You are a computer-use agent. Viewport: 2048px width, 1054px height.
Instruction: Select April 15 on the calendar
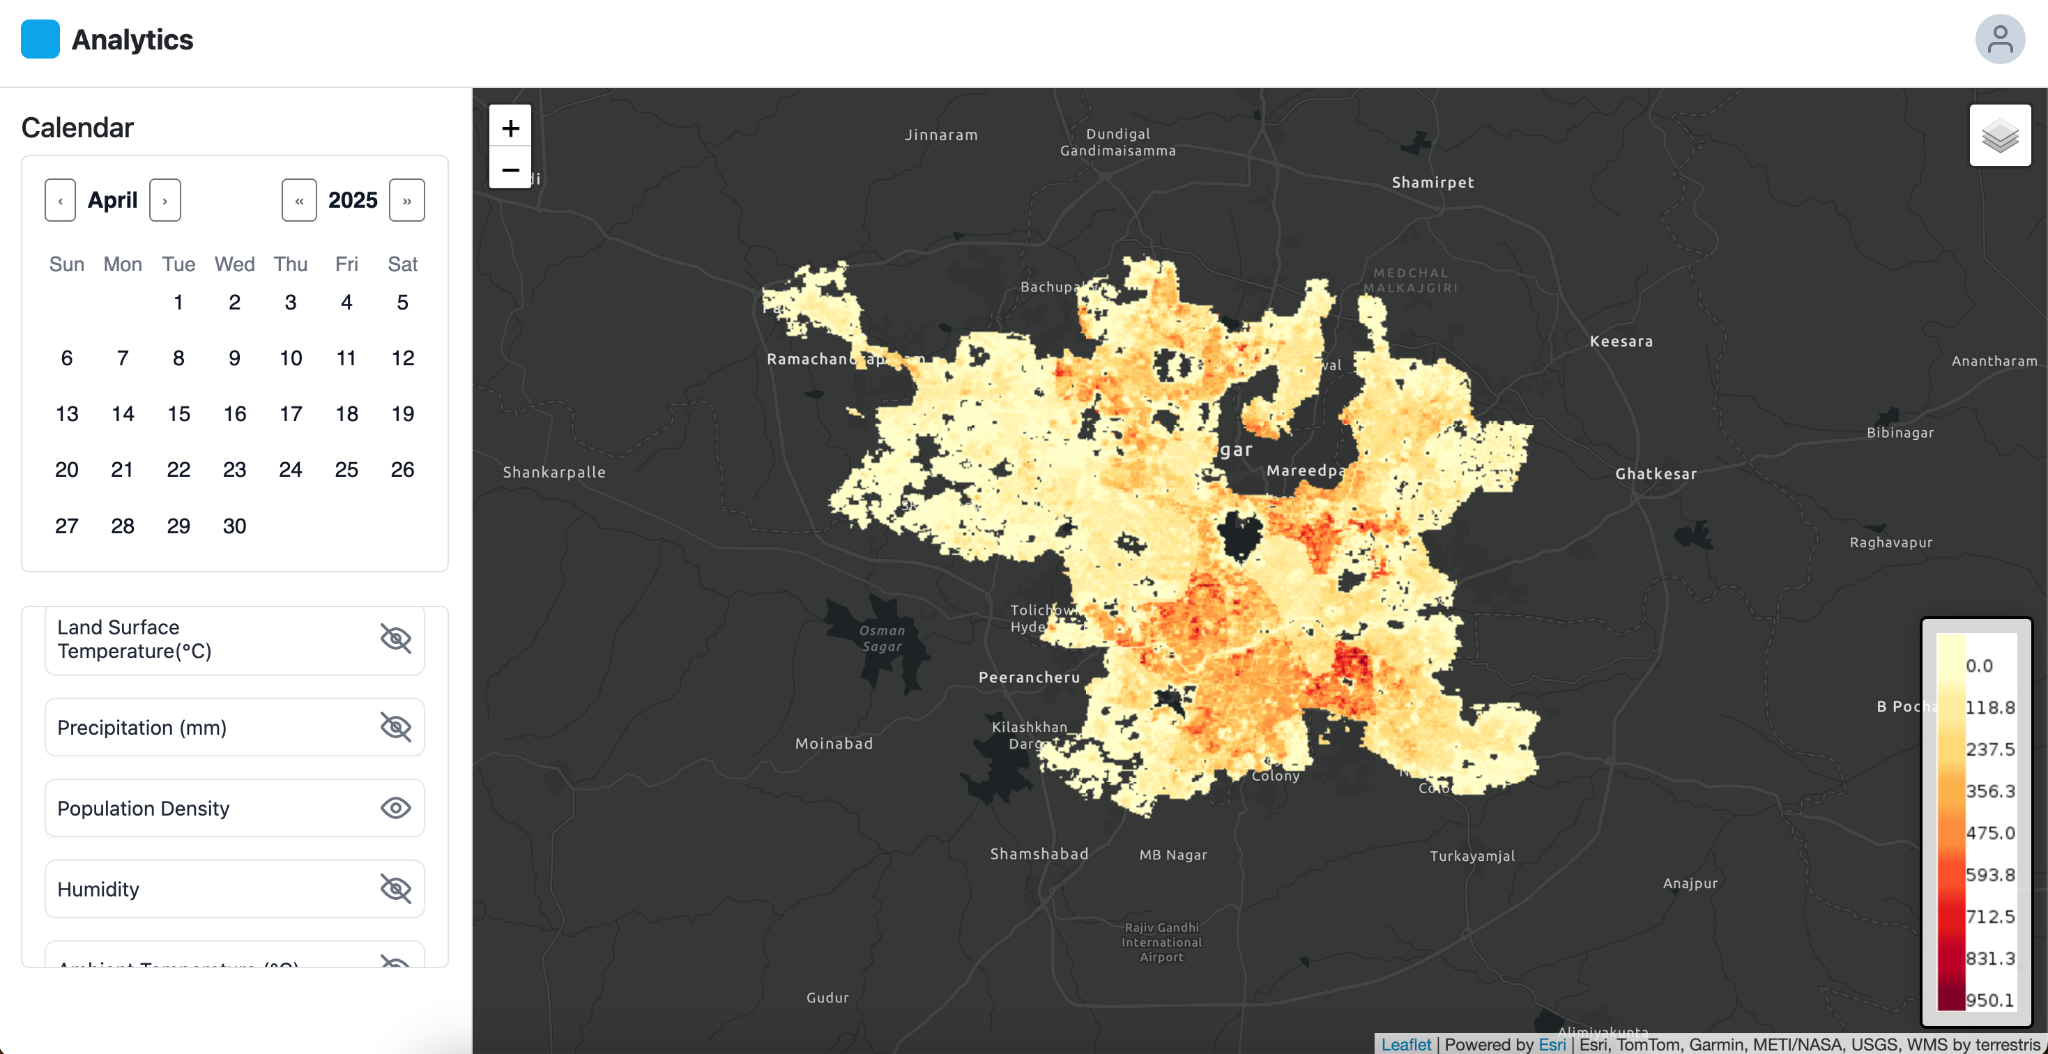[178, 413]
